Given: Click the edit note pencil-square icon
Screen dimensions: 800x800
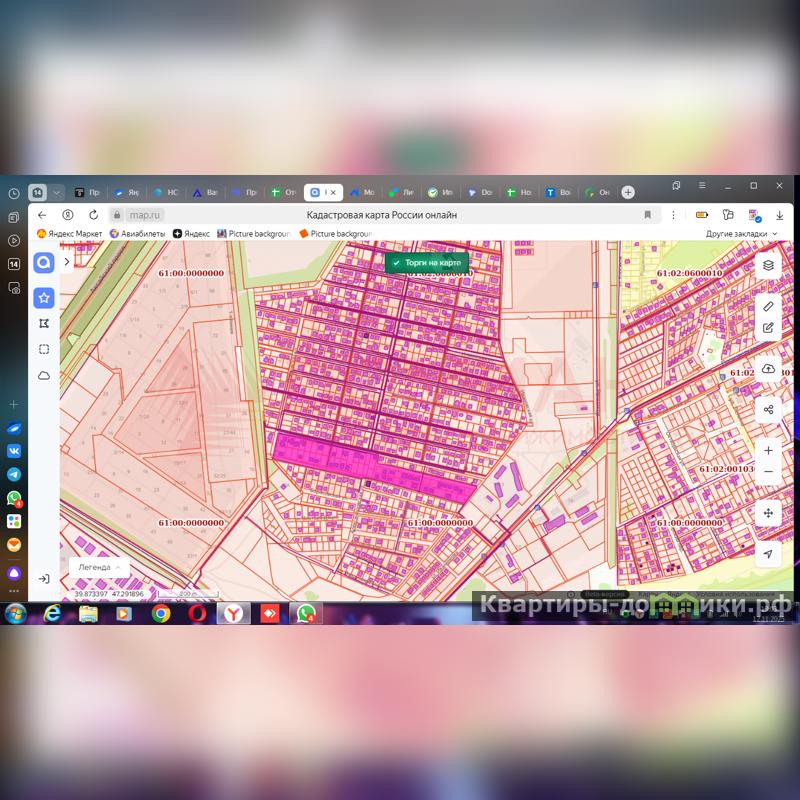Looking at the screenshot, I should [x=768, y=327].
